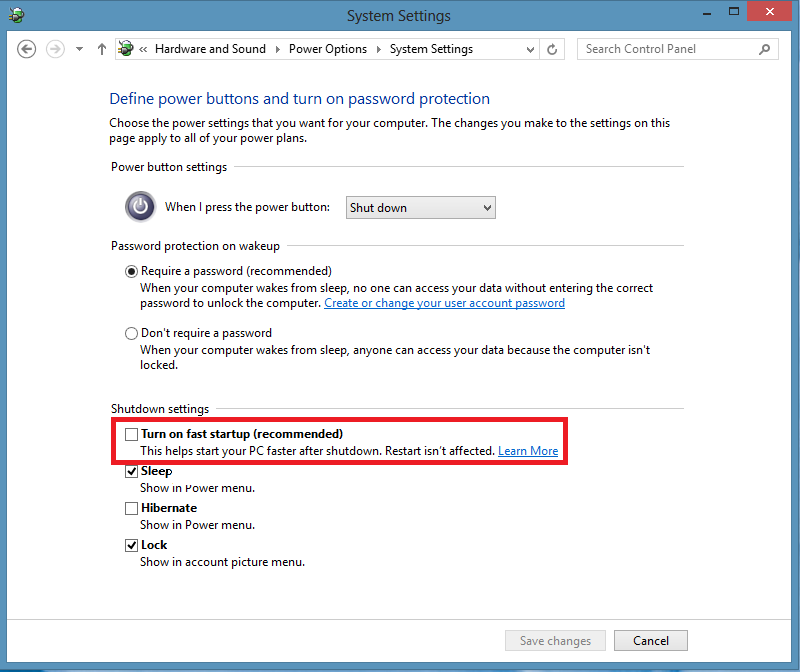
Task: Open the power button action dropdown
Action: 420,207
